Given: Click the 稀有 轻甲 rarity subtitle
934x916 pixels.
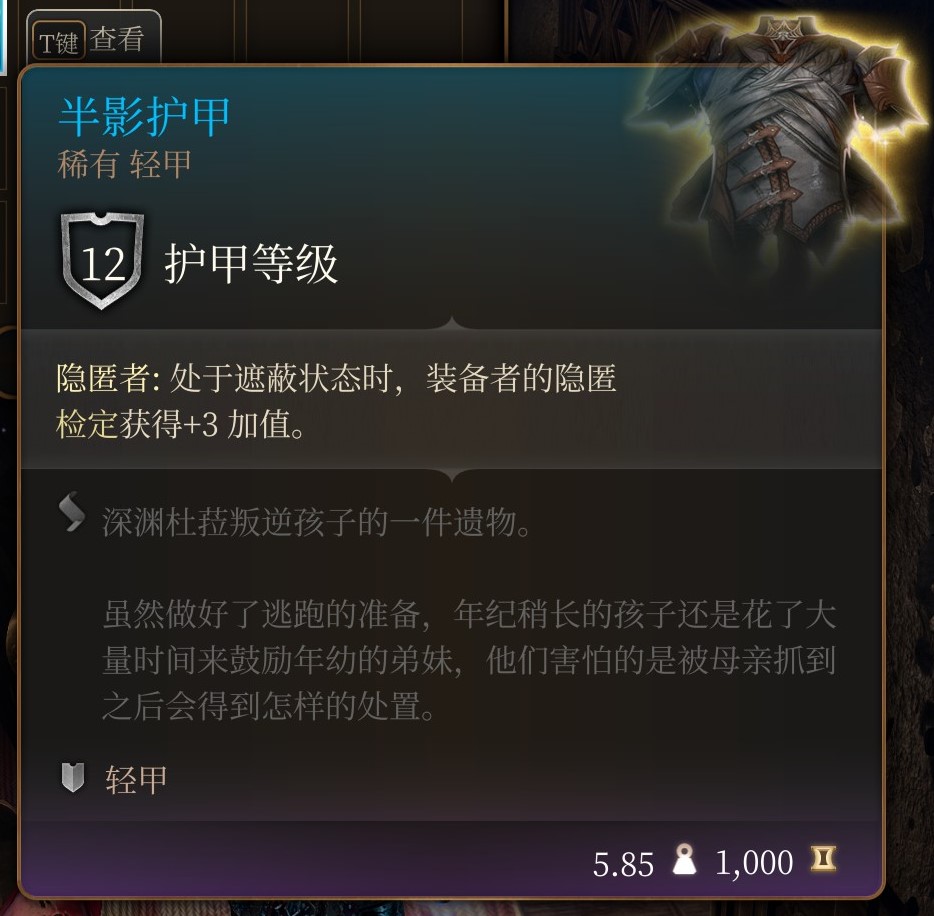Looking at the screenshot, I should (x=124, y=164).
